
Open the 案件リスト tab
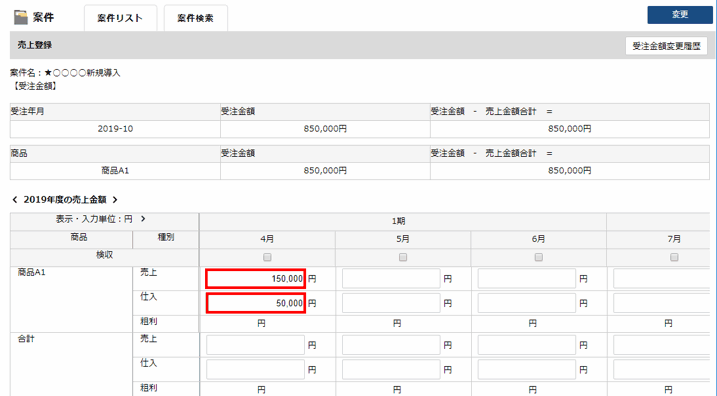[120, 18]
